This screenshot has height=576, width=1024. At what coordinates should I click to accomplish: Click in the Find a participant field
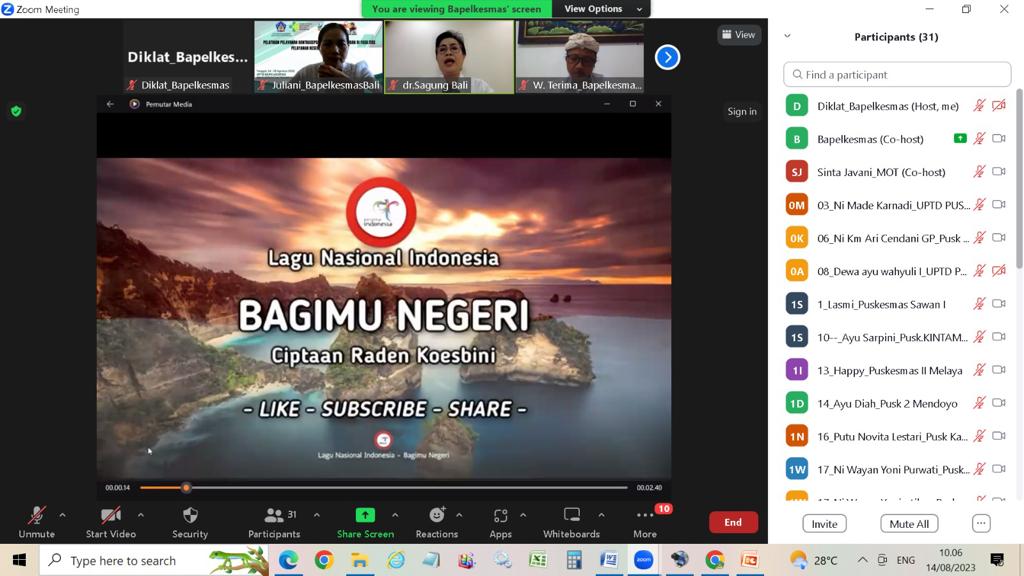coord(897,74)
